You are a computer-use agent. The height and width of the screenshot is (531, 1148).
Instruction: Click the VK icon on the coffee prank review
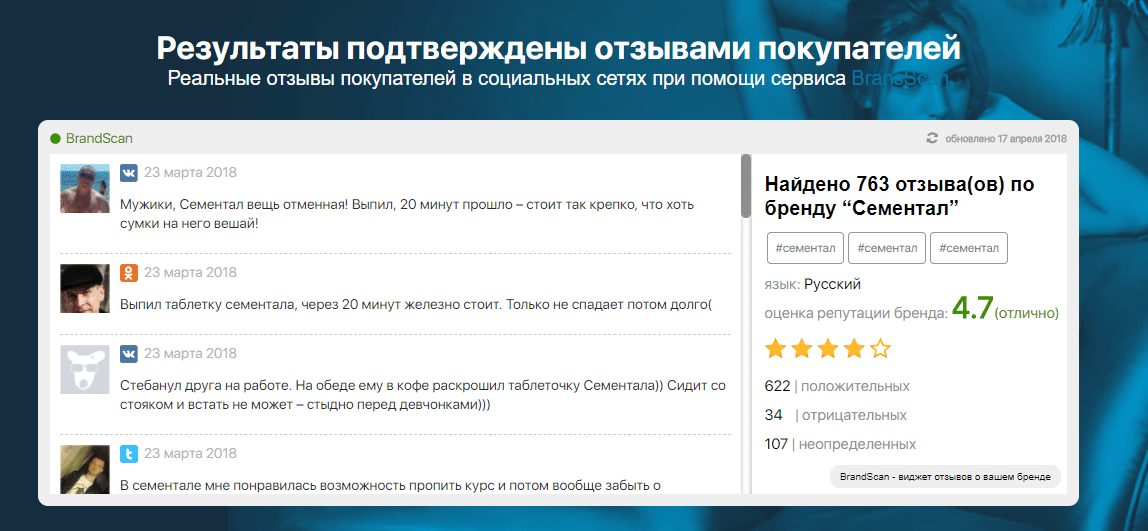129,353
